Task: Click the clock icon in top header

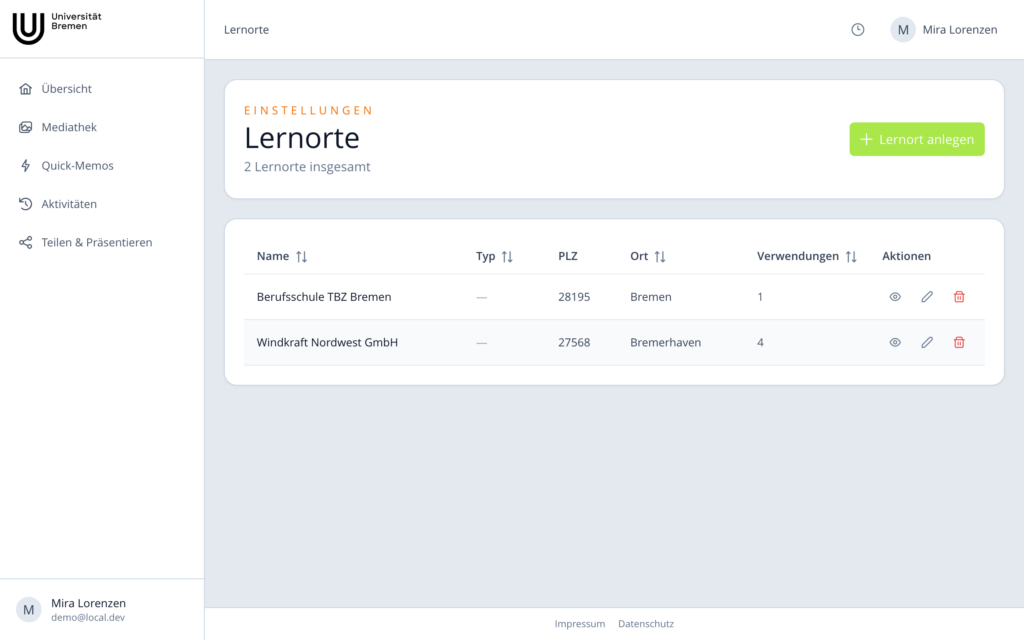Action: [857, 29]
